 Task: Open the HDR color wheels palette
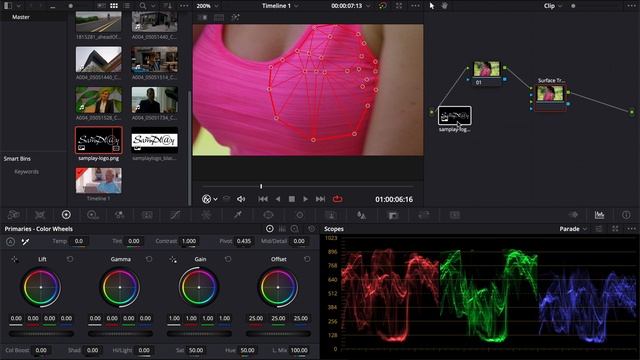pyautogui.click(x=92, y=215)
